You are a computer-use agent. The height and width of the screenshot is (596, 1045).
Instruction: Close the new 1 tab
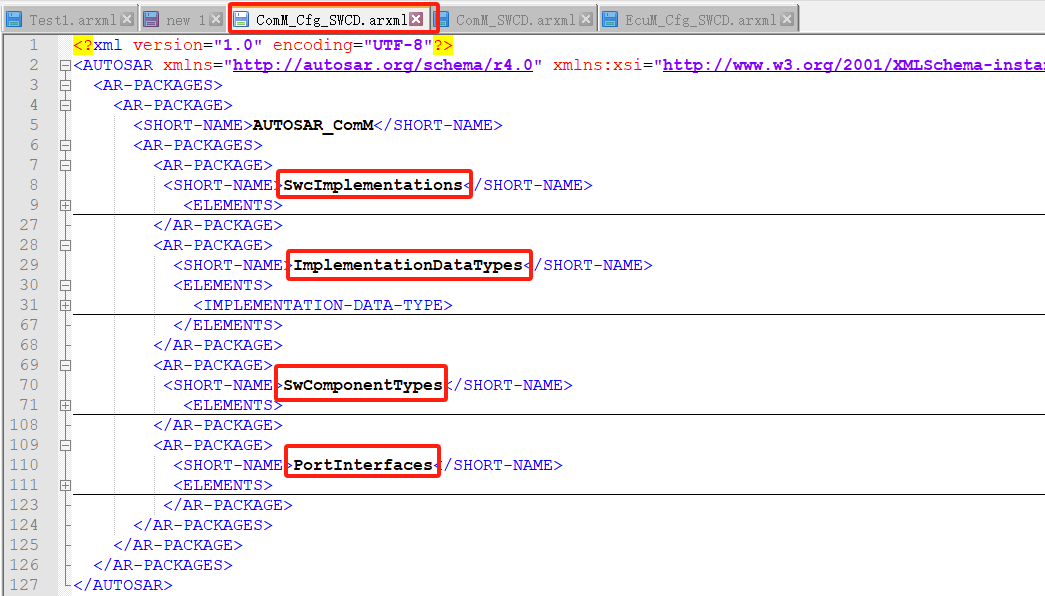pos(215,19)
